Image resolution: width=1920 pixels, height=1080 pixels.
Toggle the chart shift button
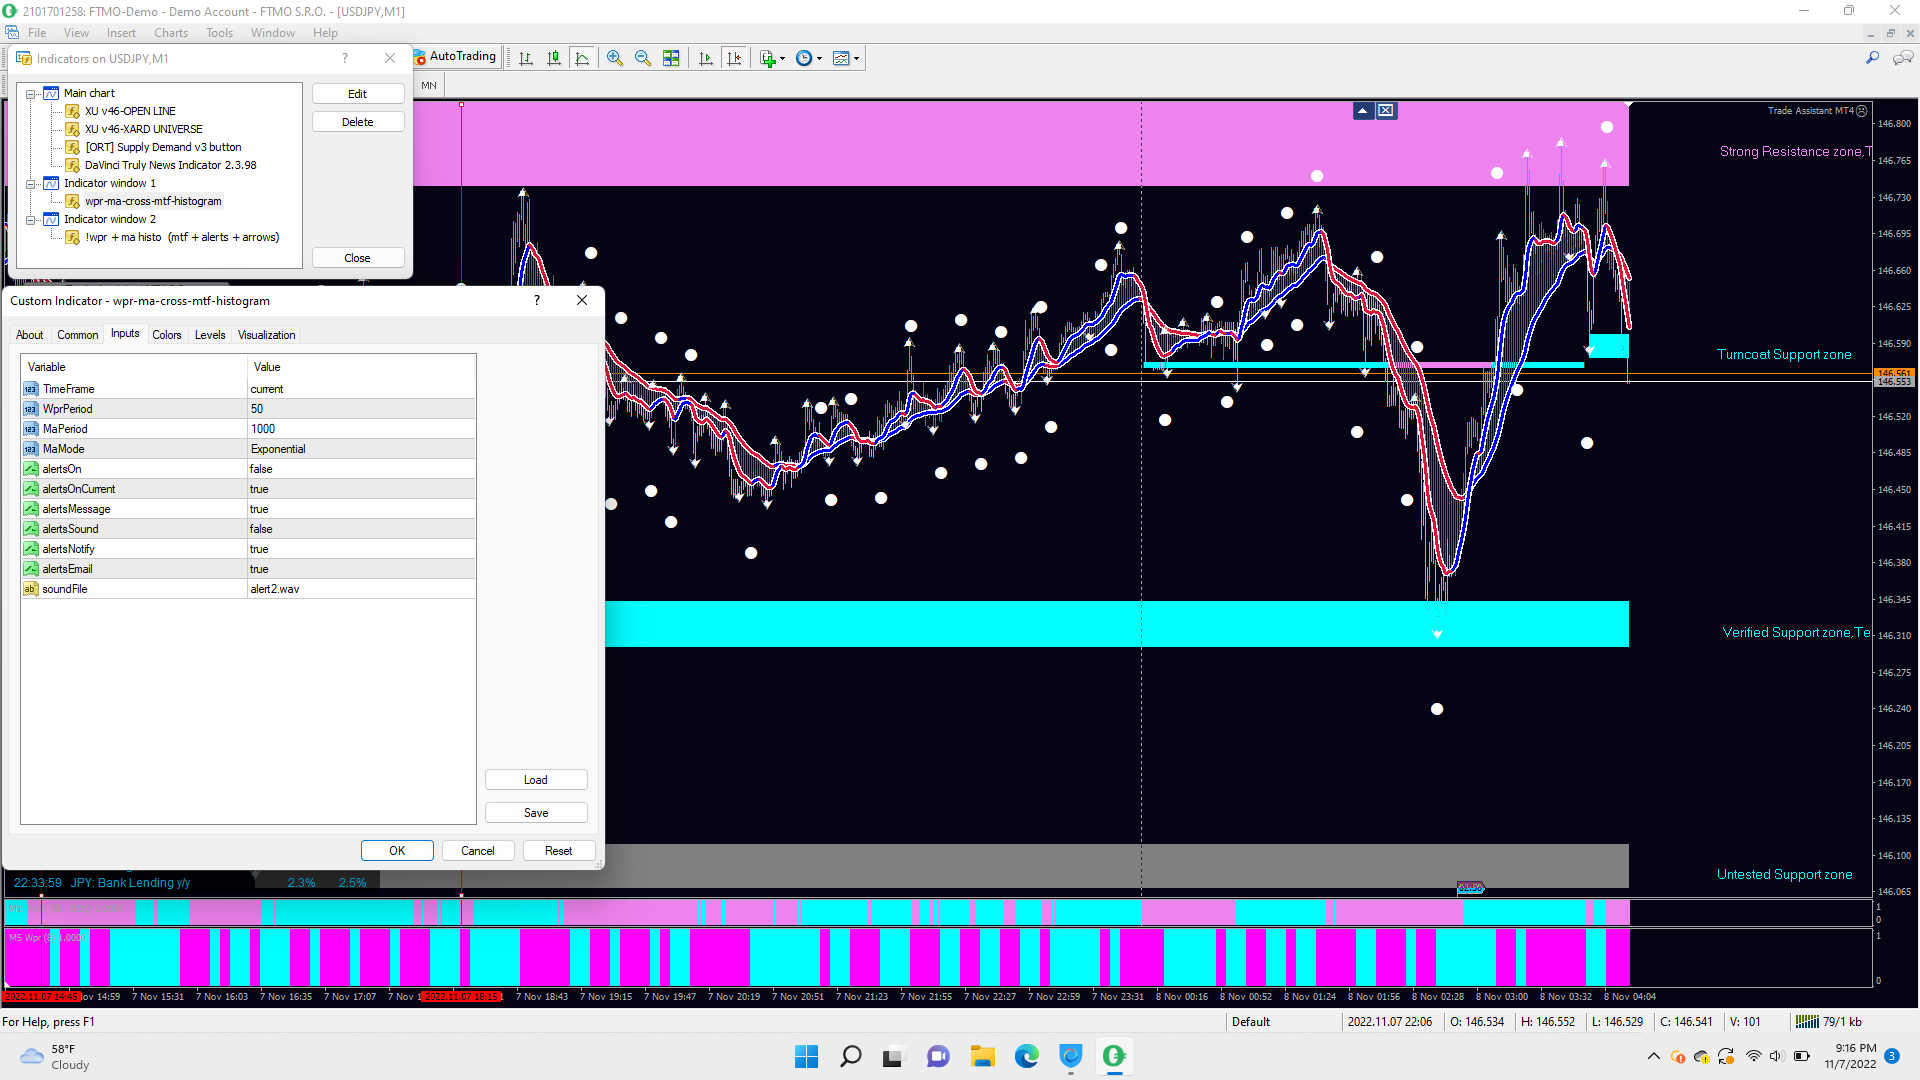coord(734,58)
